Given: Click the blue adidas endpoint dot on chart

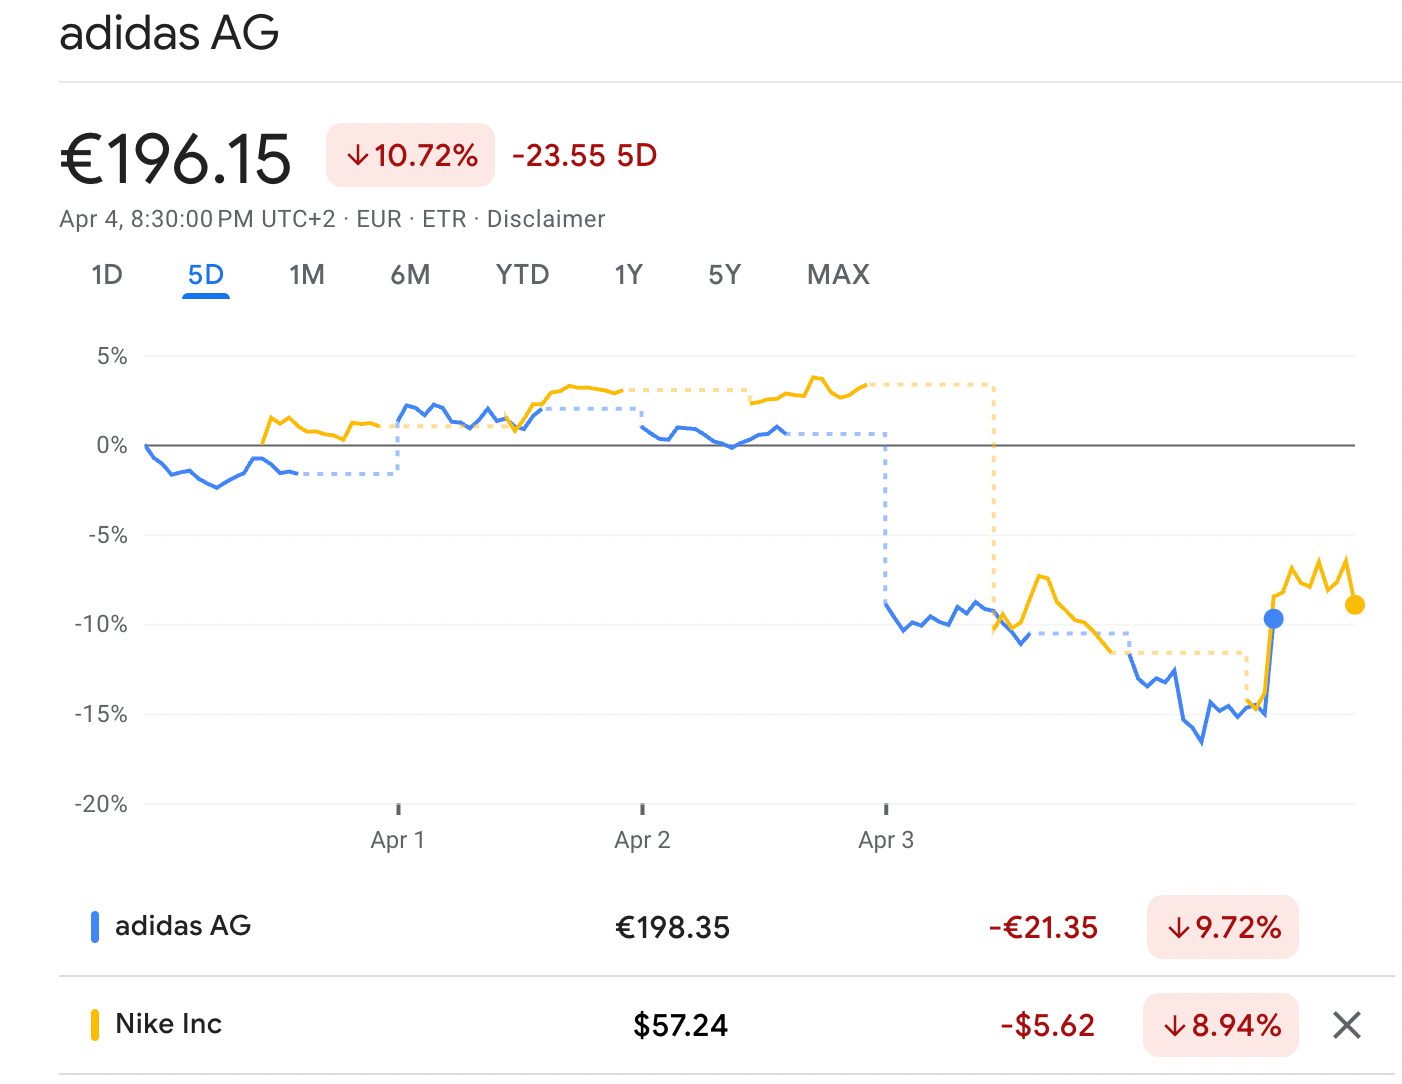Looking at the screenshot, I should [1273, 619].
